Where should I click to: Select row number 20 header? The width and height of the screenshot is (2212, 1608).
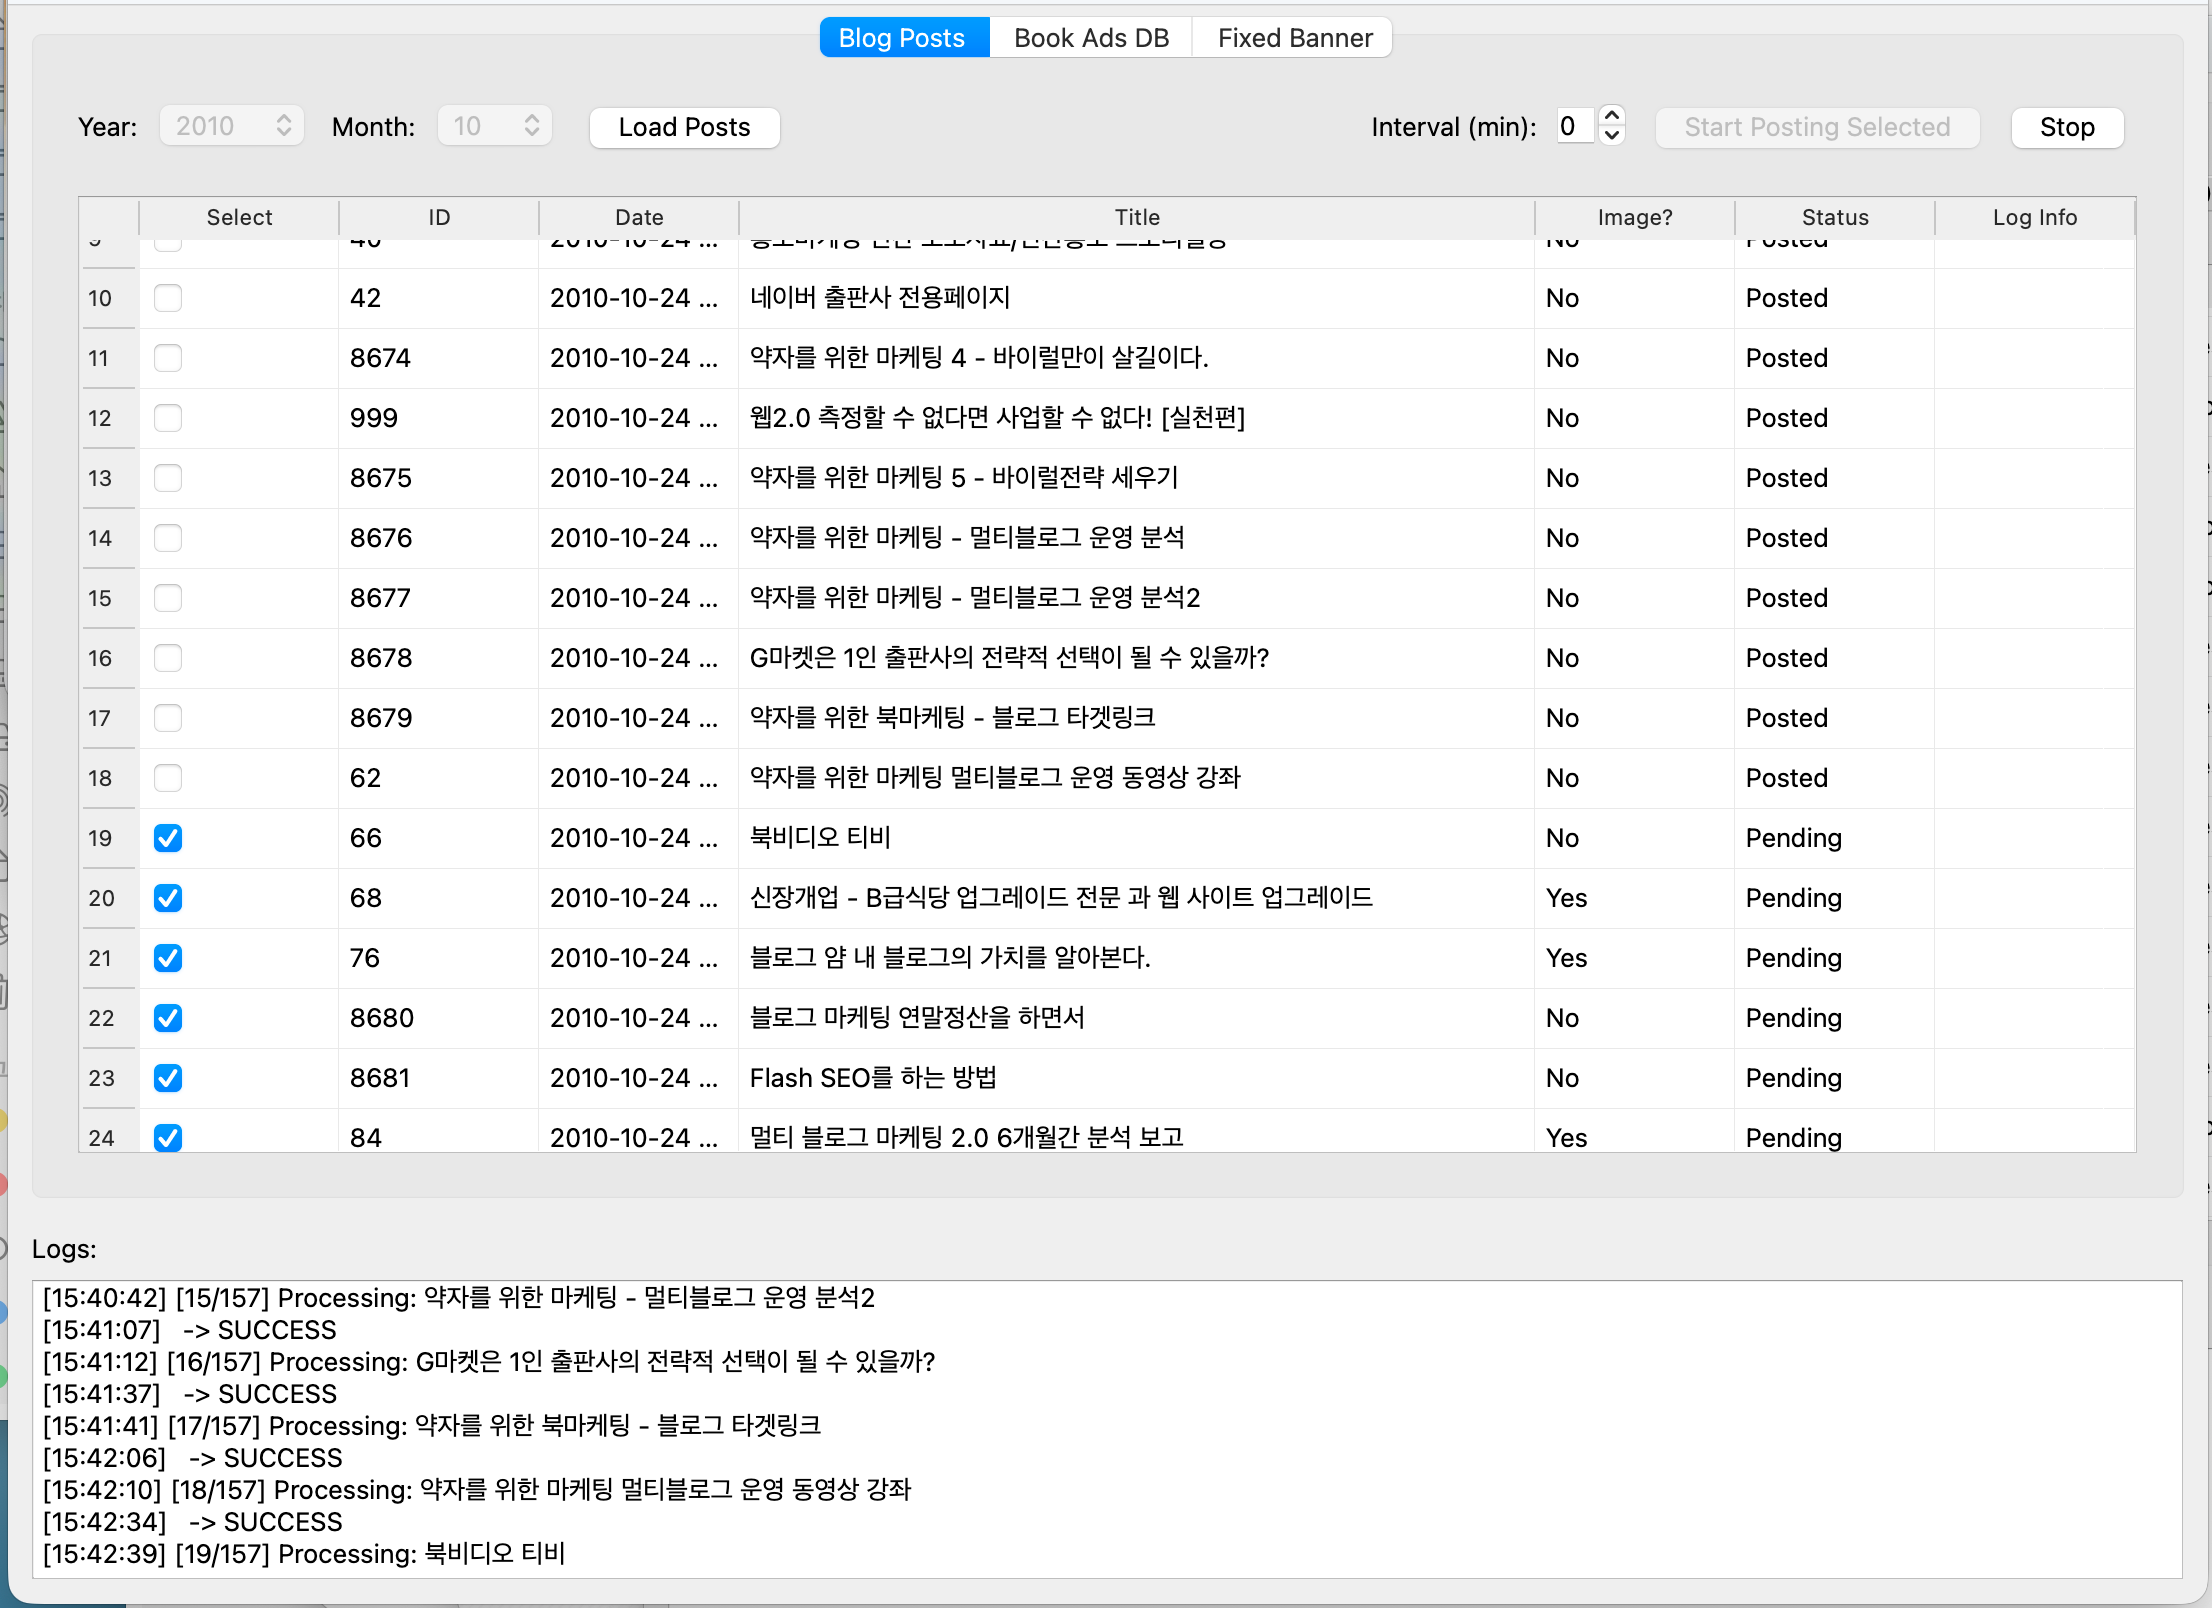tap(102, 898)
